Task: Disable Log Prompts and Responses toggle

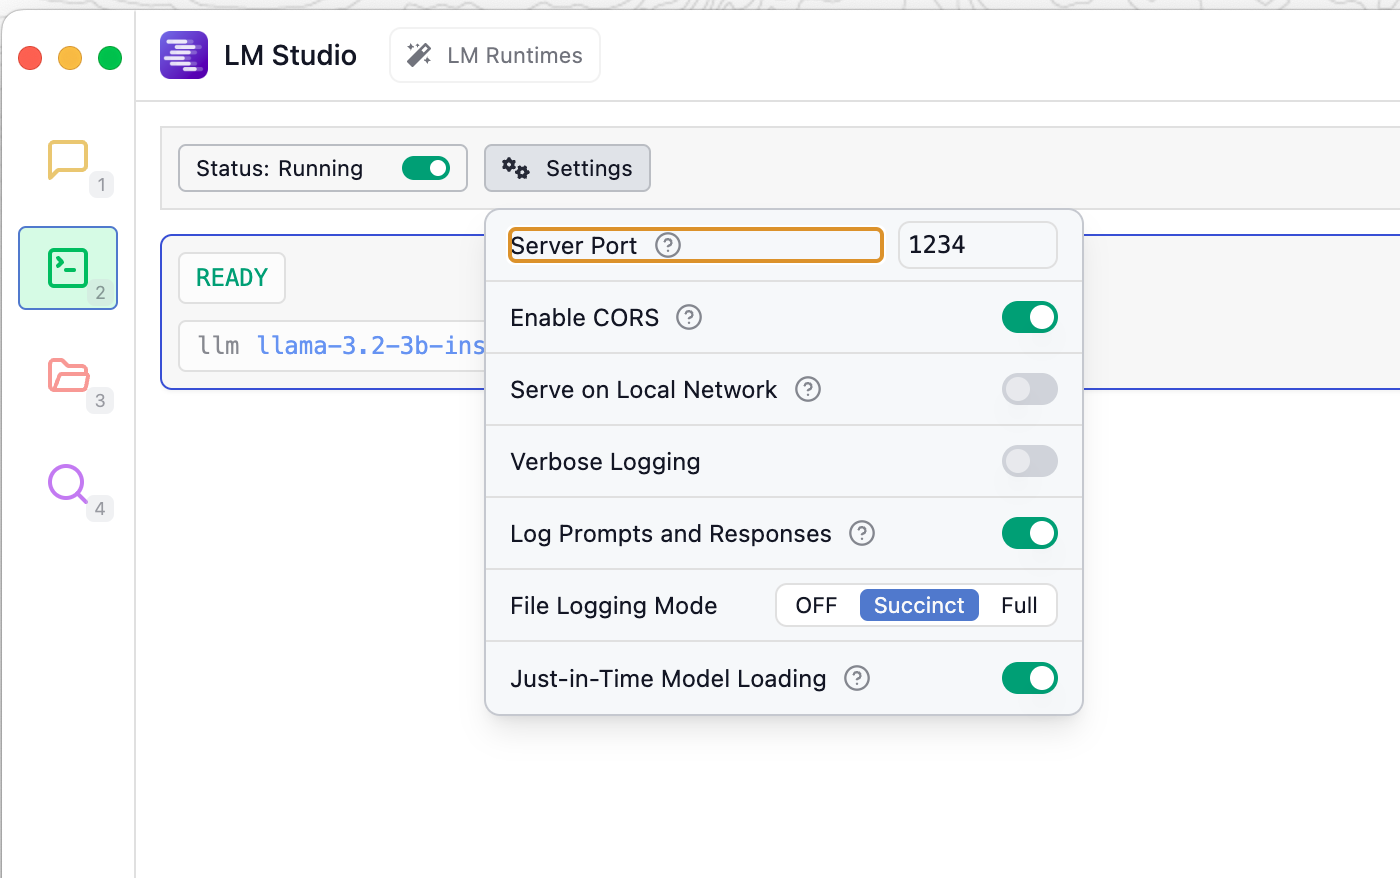Action: [x=1029, y=533]
